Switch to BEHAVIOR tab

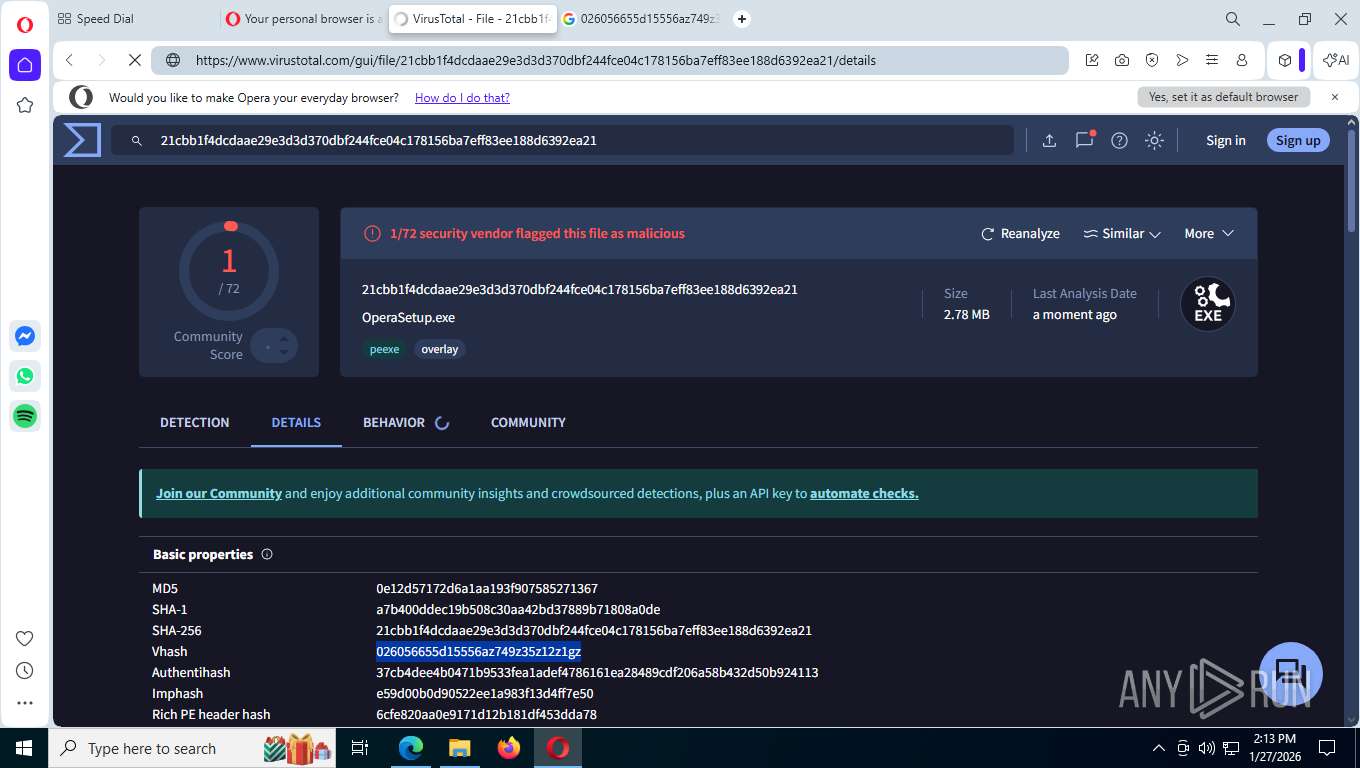tap(406, 422)
